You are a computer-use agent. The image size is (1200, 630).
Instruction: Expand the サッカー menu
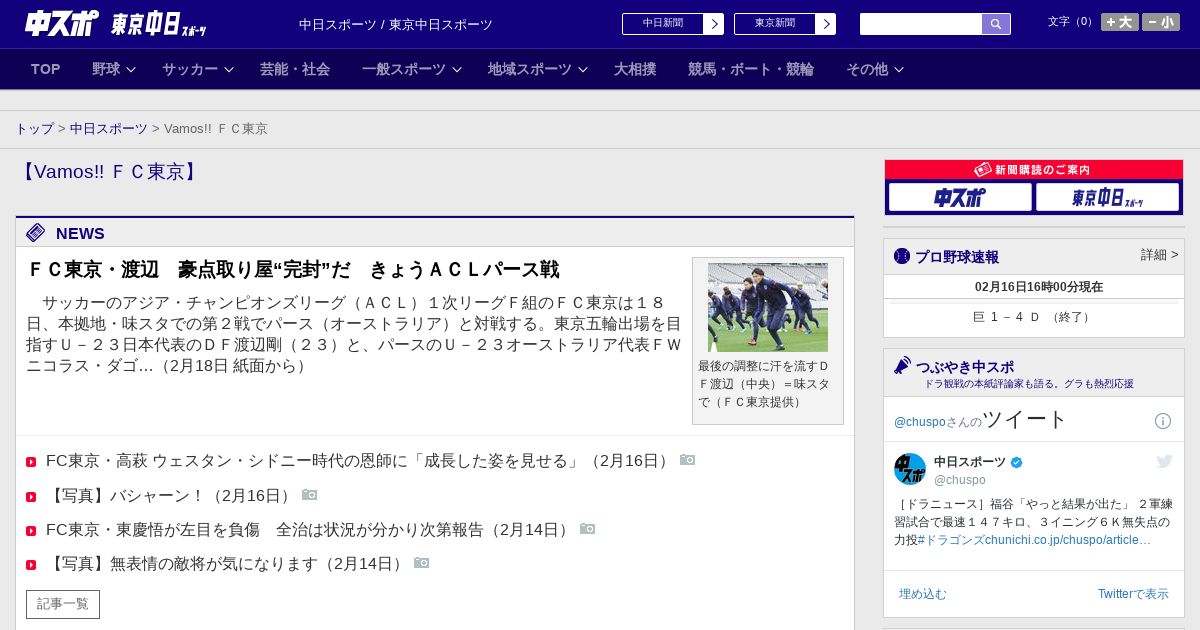198,69
